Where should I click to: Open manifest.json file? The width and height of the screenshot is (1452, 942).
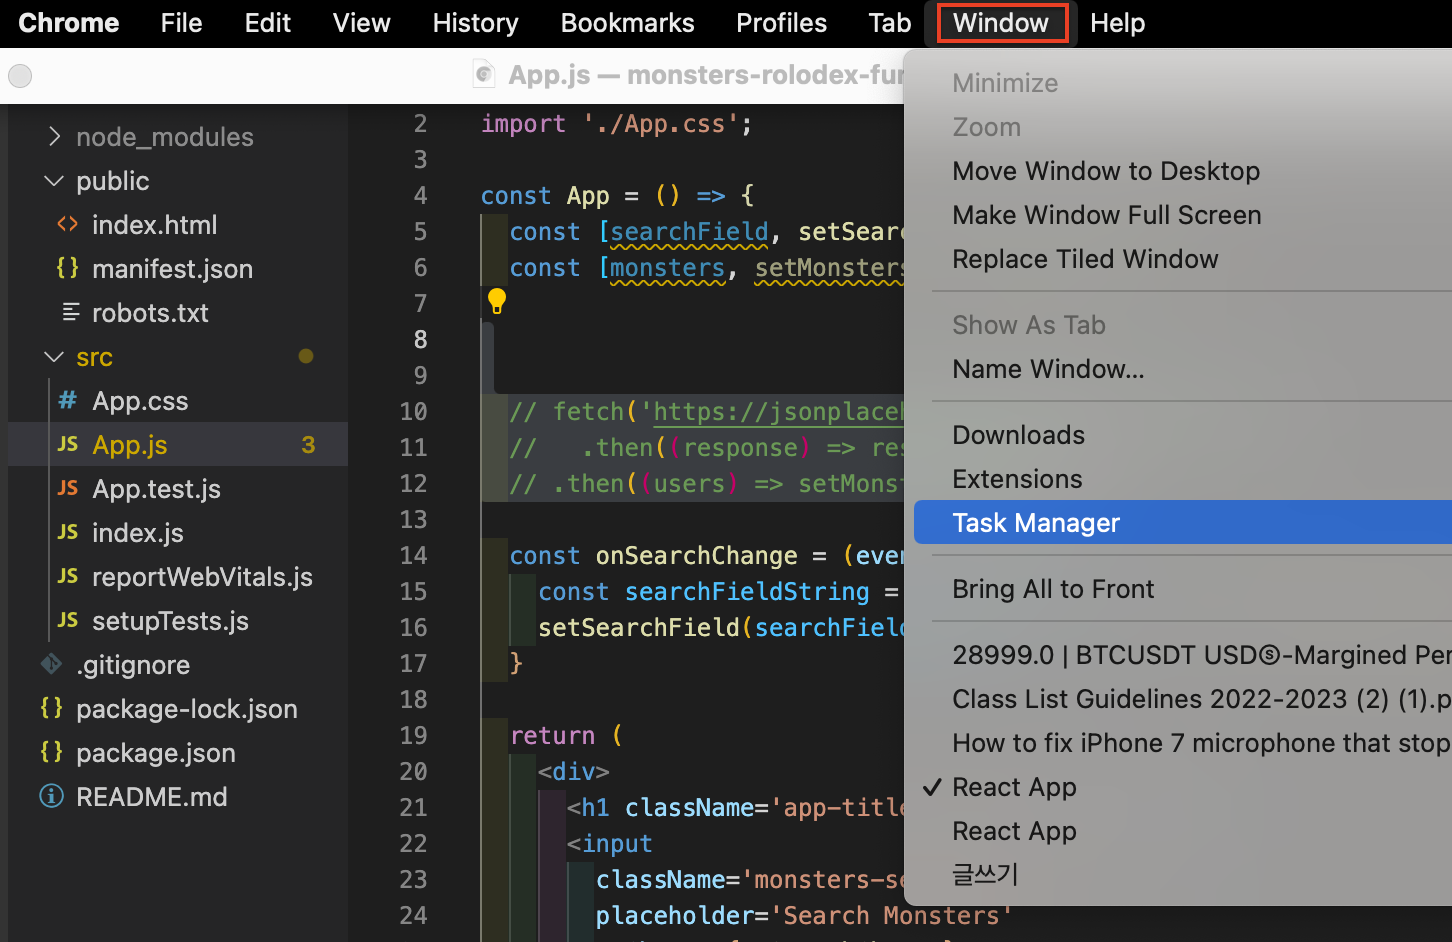[x=172, y=269]
